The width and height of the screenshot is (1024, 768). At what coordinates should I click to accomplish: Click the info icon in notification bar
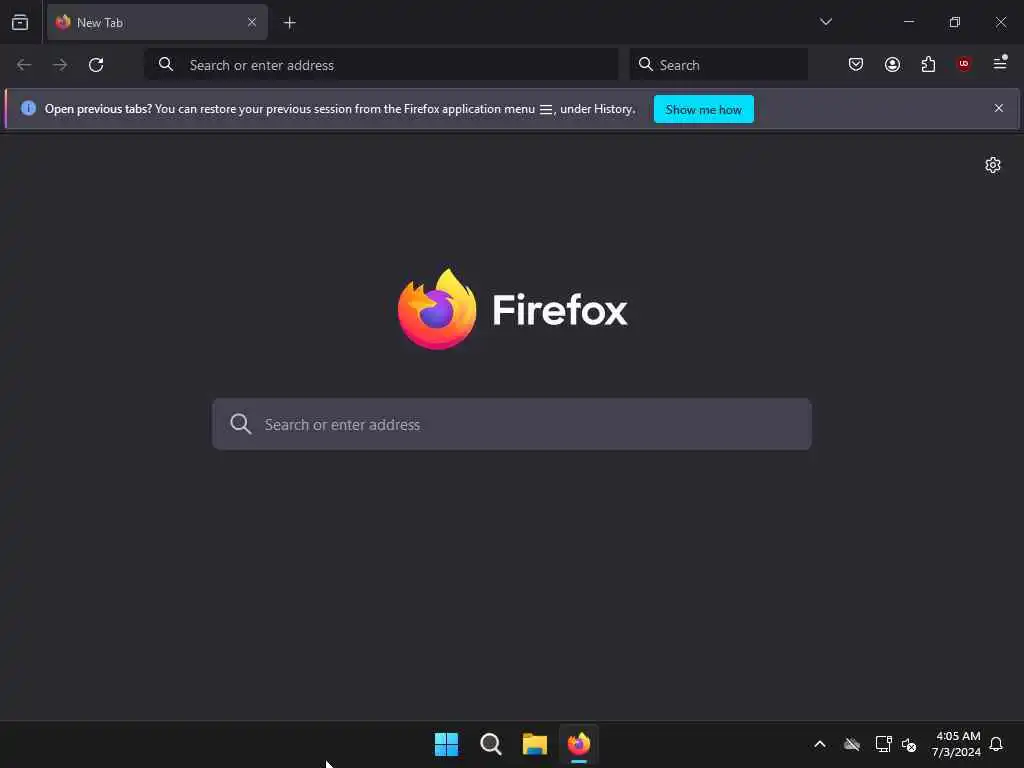tap(28, 108)
